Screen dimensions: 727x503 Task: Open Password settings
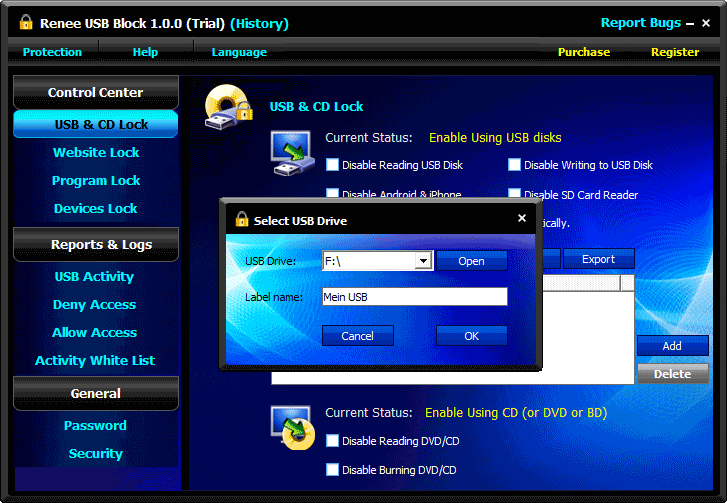(95, 426)
